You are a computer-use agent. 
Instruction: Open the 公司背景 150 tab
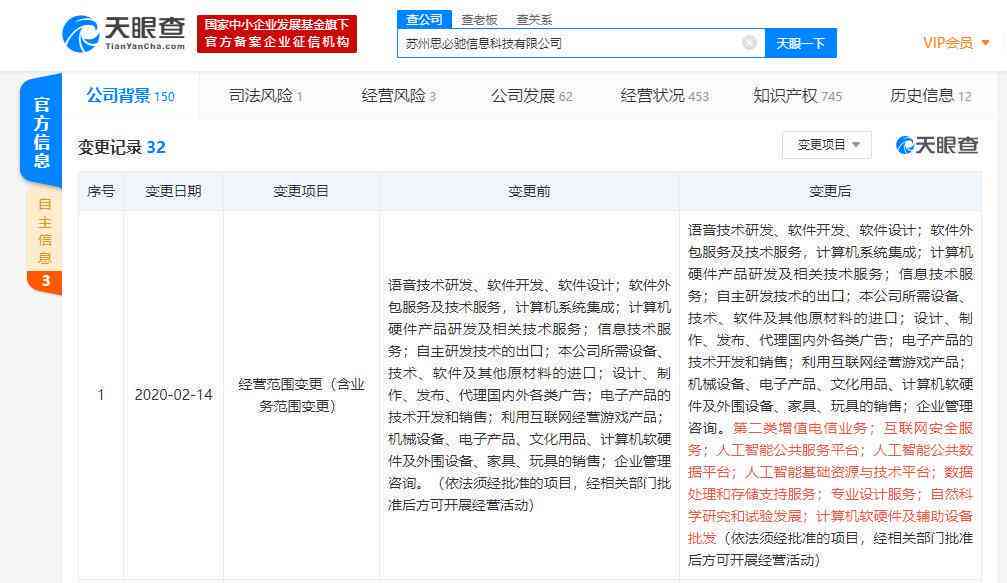click(130, 96)
